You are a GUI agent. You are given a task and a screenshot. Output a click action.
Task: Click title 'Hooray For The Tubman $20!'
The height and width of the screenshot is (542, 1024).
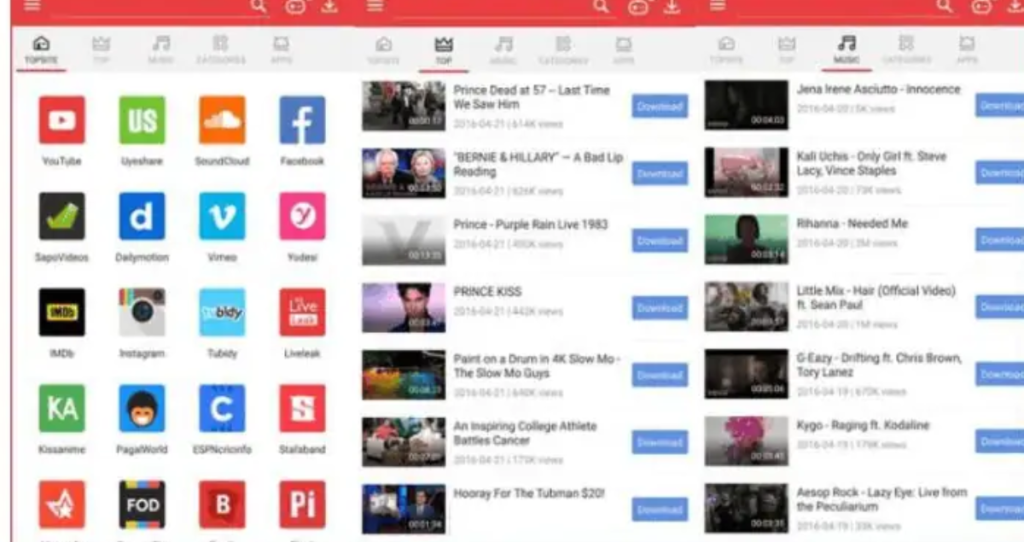pos(529,494)
